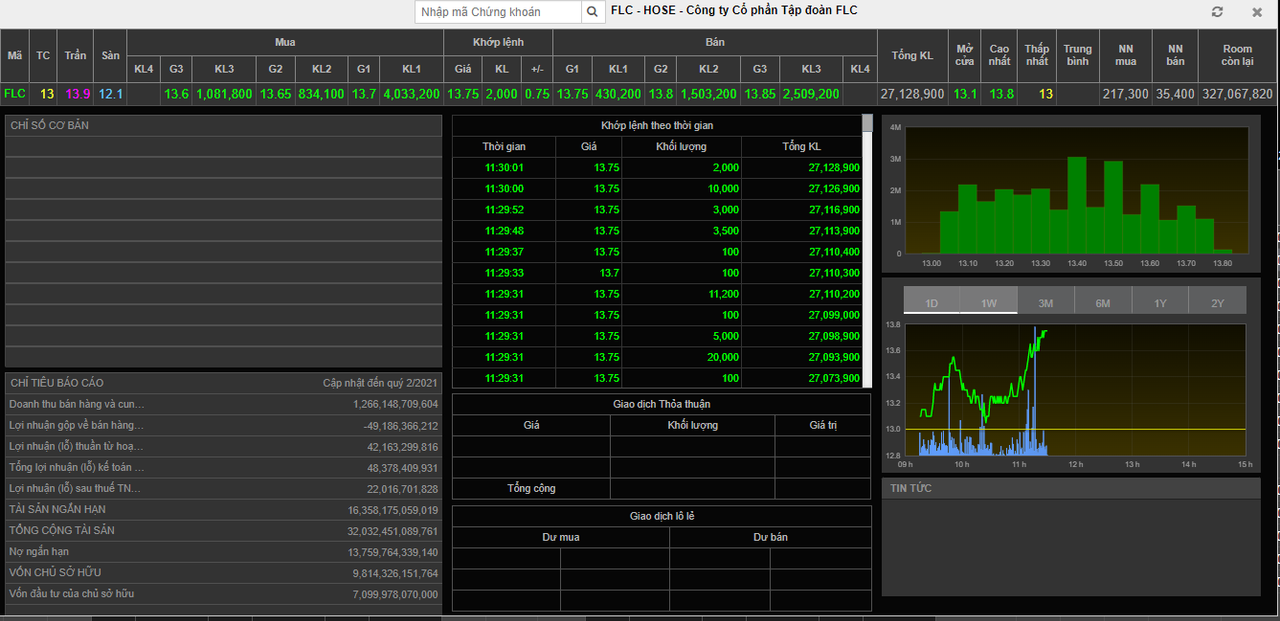Close the FLC stock detail popup

1257,12
